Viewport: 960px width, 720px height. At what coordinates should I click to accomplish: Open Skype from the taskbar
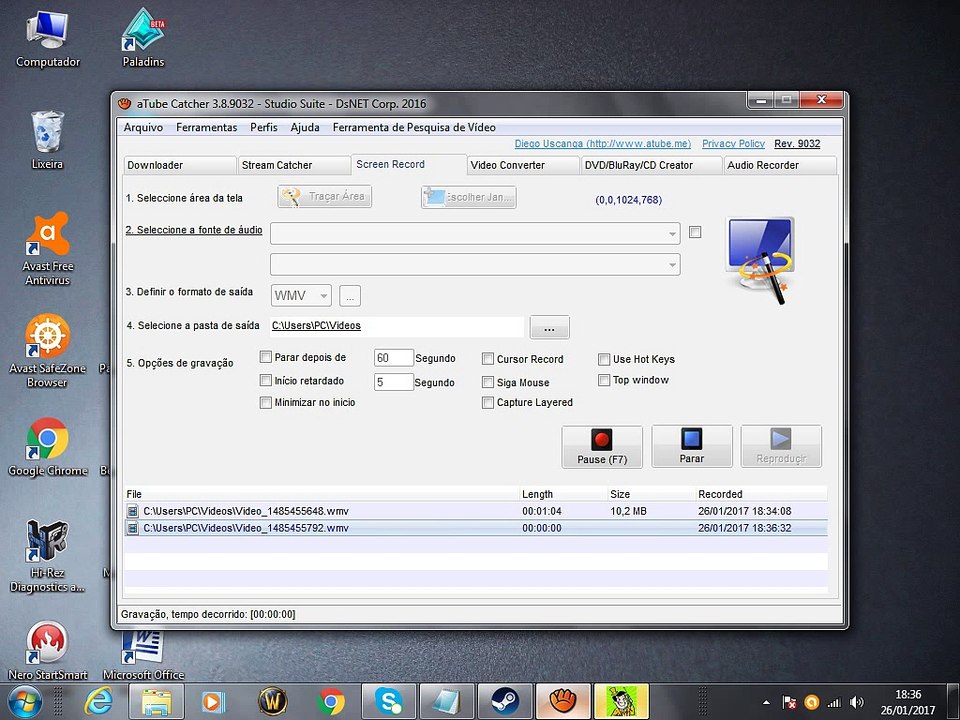click(389, 702)
